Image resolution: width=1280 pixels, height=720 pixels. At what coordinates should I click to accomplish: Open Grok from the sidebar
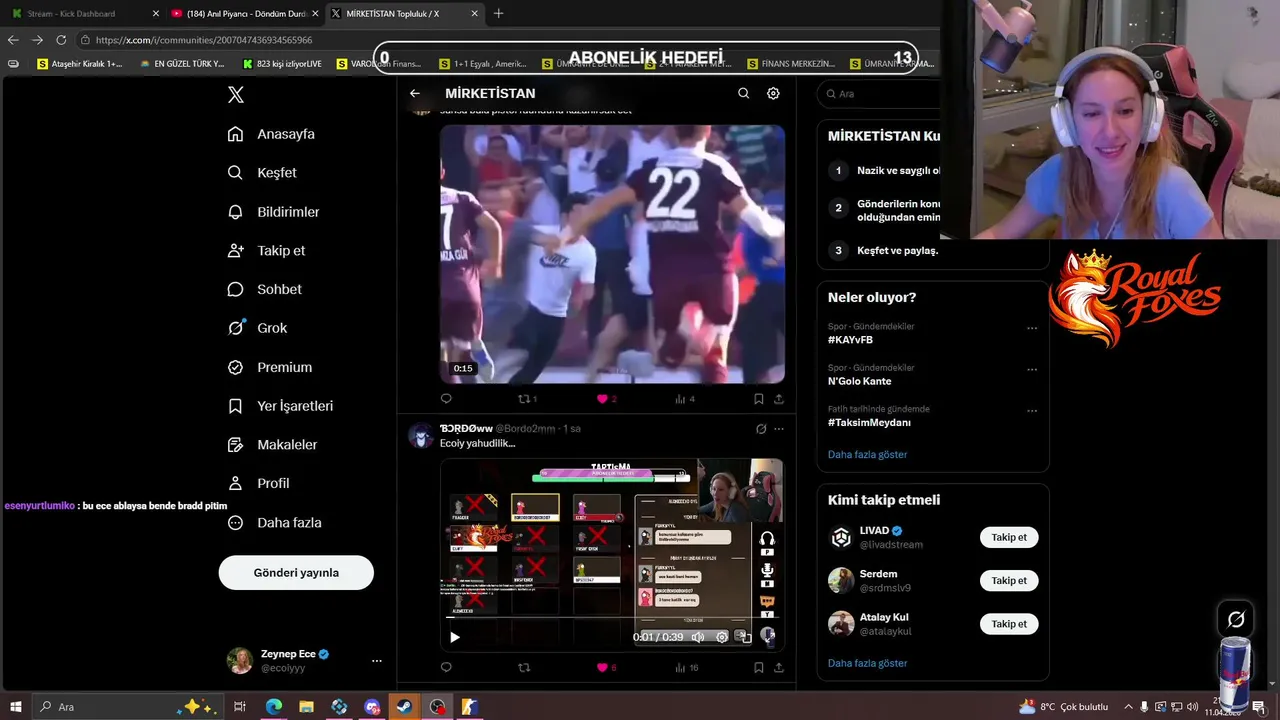(x=257, y=328)
